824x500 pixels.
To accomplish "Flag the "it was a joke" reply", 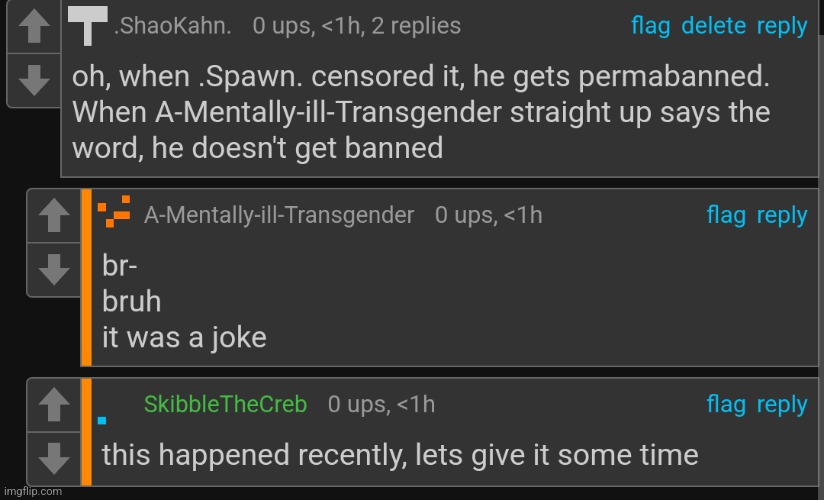I will [x=726, y=215].
